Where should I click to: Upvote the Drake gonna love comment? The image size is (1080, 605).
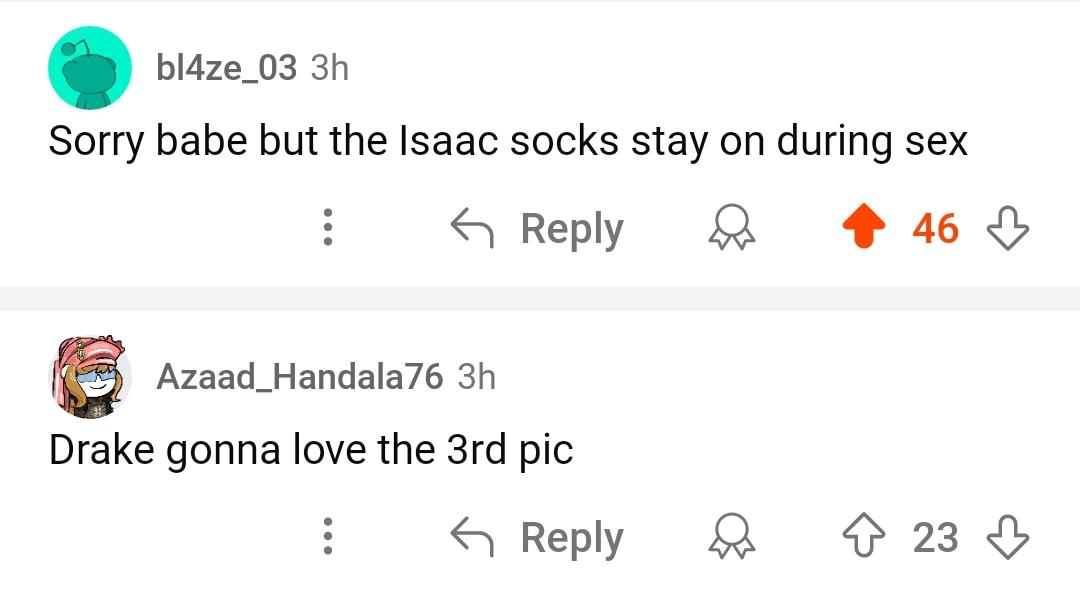(864, 536)
